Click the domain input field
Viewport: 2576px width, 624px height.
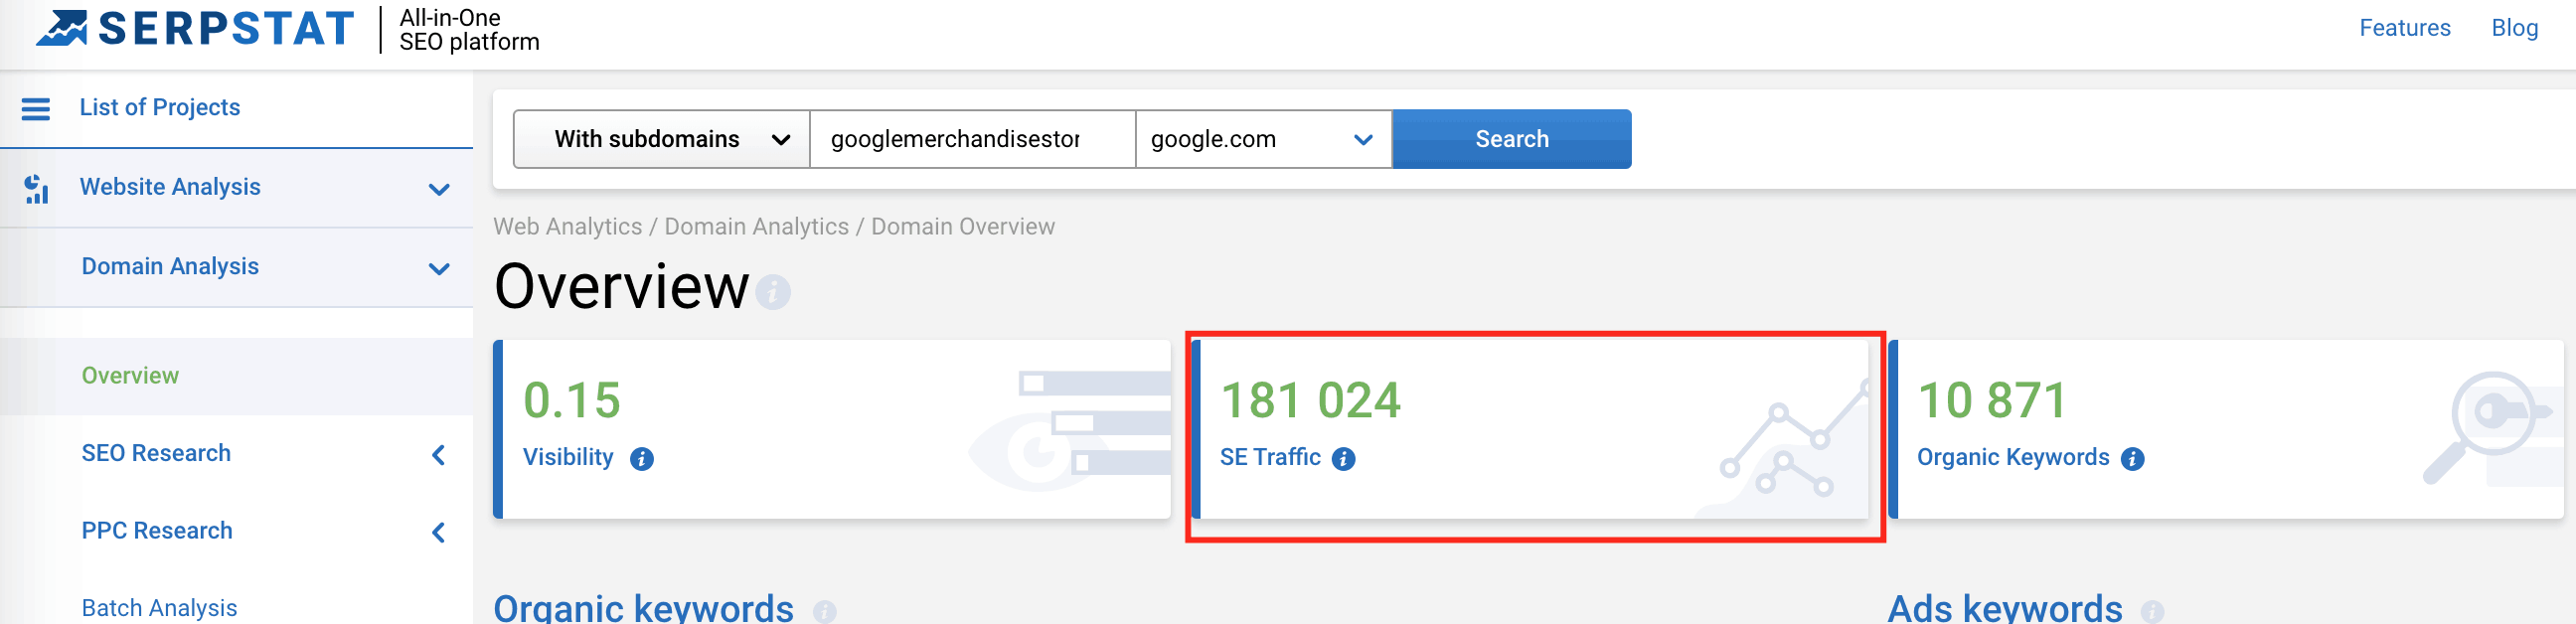coord(970,139)
